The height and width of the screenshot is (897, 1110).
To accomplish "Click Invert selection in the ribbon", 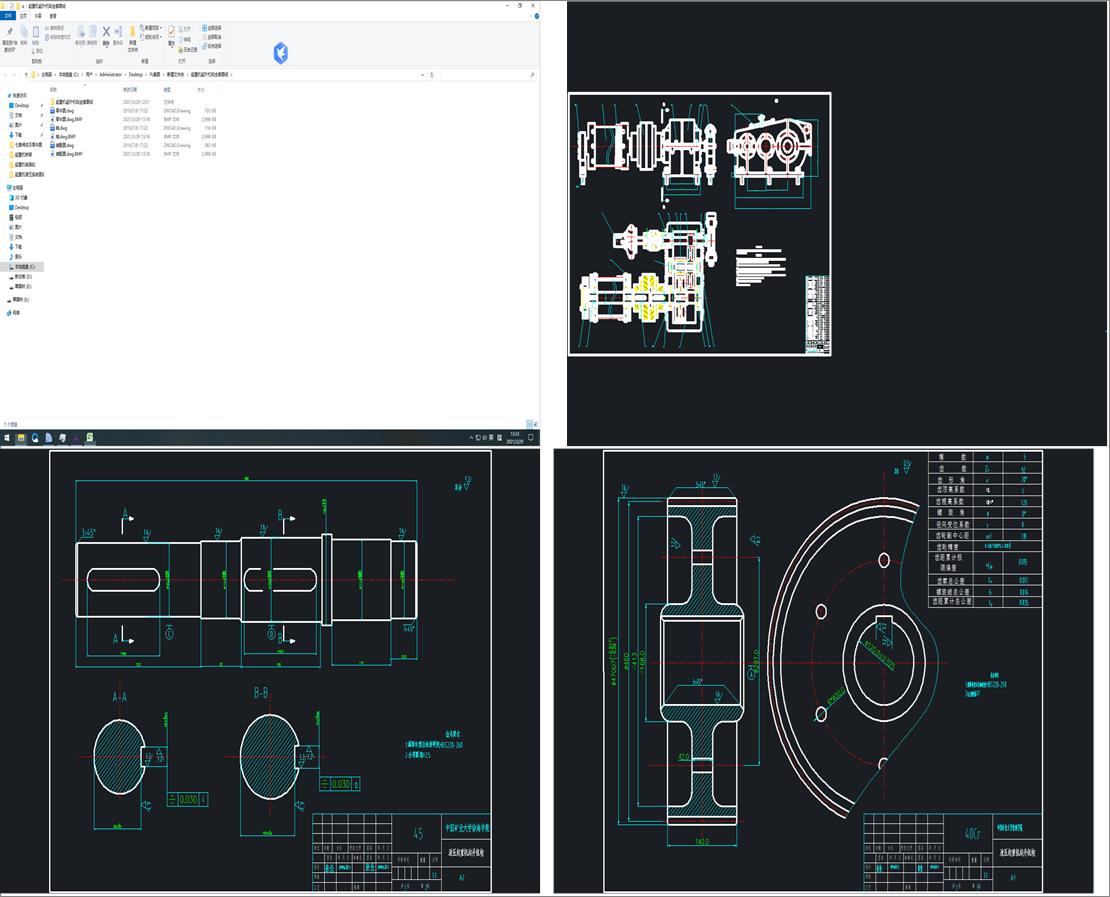I will click(x=212, y=46).
